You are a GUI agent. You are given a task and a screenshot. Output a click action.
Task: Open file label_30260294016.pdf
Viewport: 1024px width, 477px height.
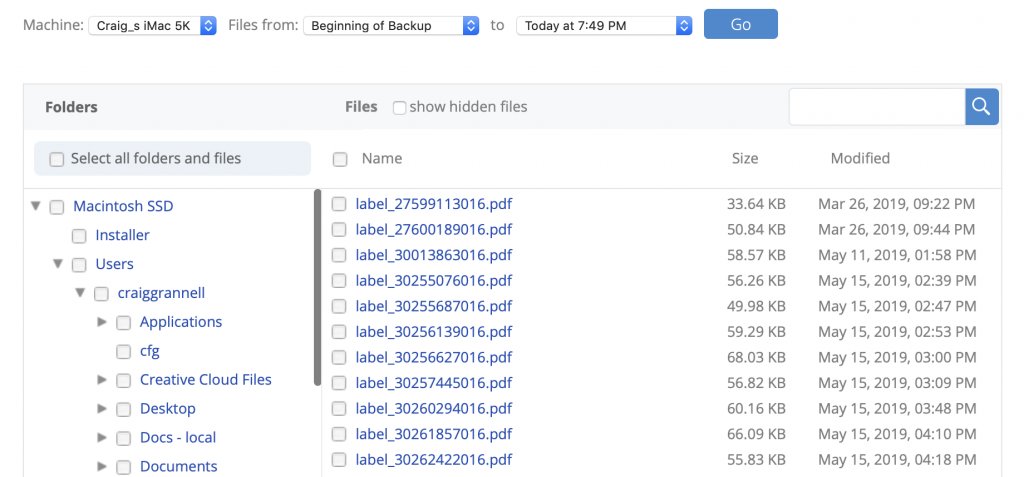pos(434,408)
